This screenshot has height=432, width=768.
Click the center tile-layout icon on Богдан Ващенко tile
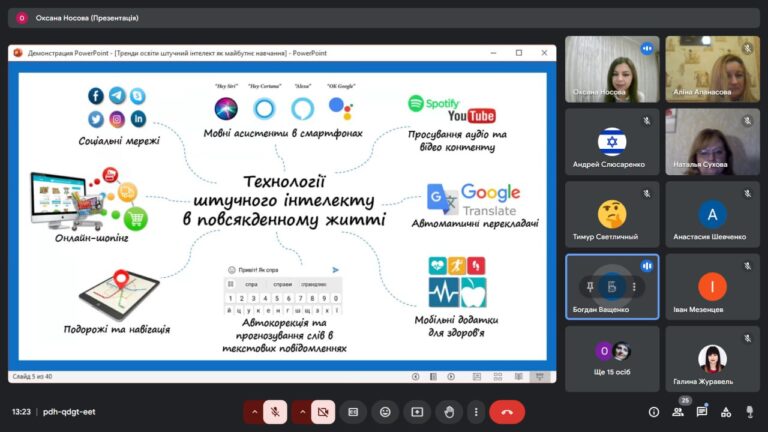click(612, 287)
